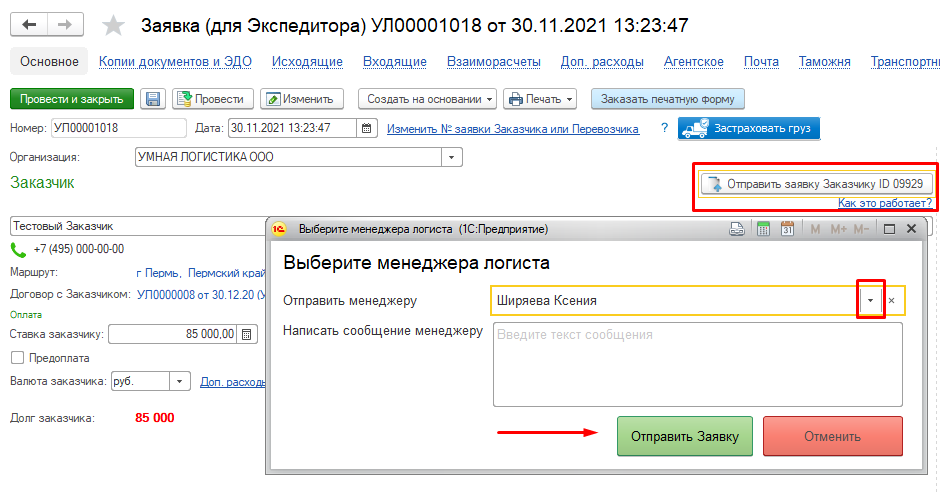This screenshot has height=495, width=940.
Task: Maximize the Выберите менеджера логиста dialog
Action: (x=889, y=229)
